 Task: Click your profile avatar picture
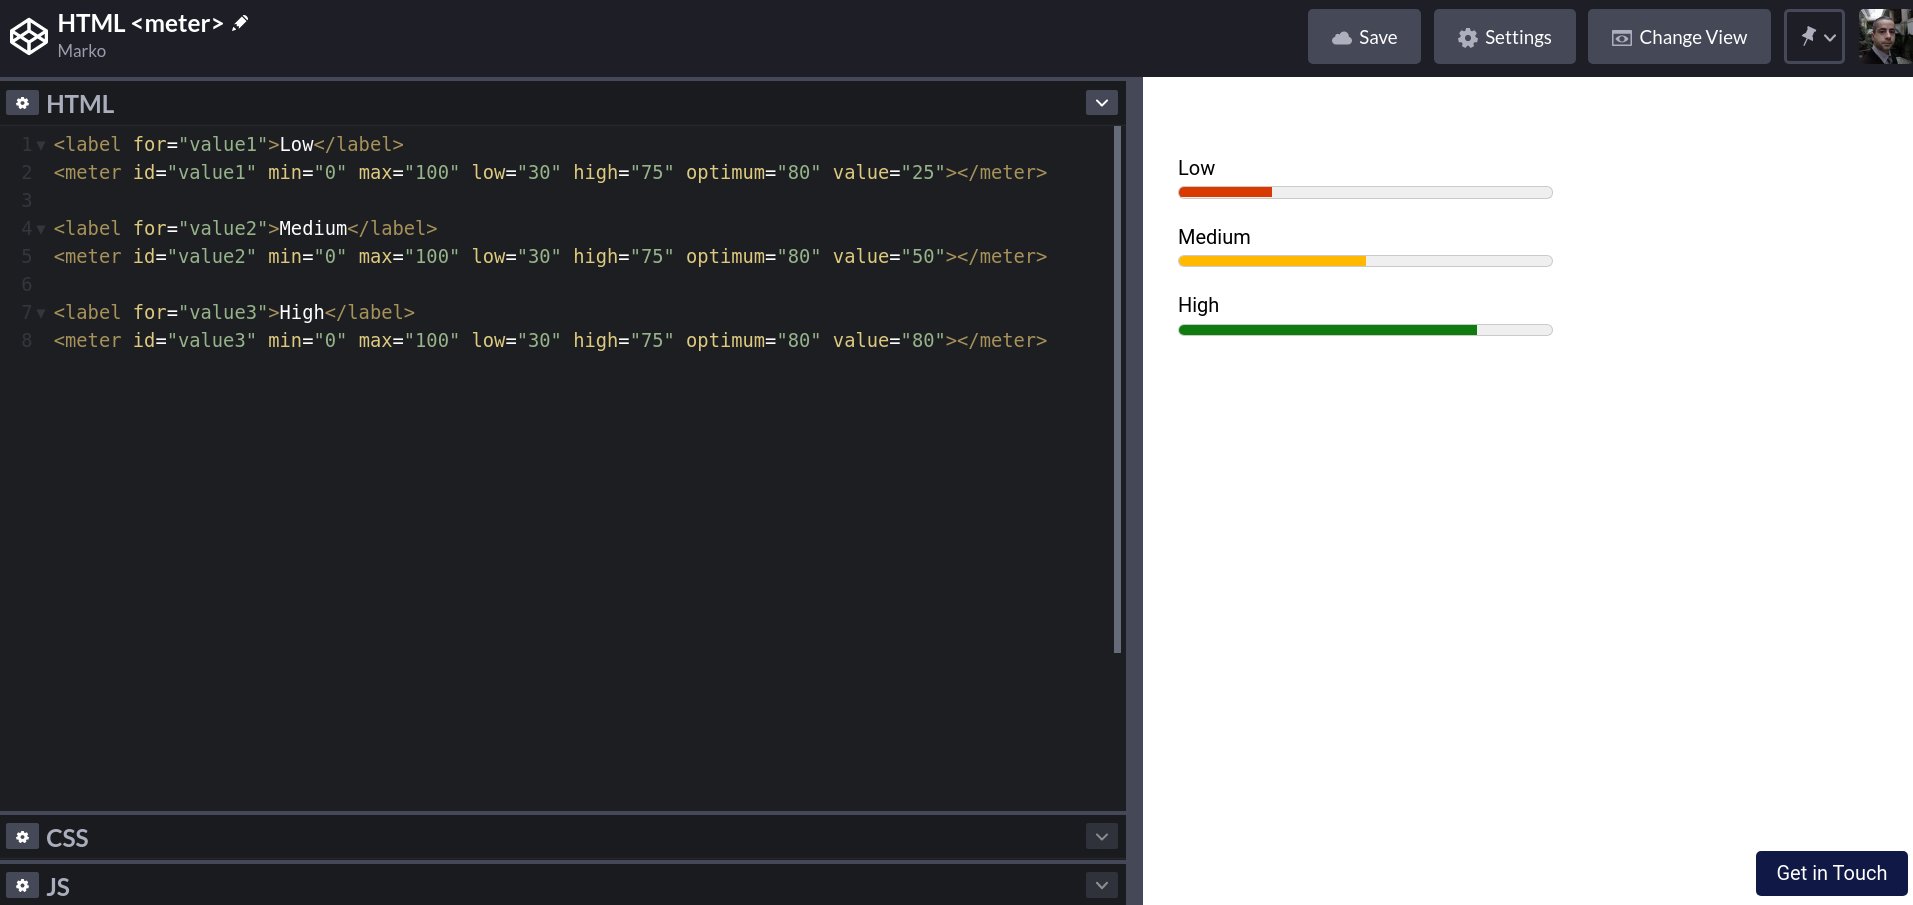1884,36
